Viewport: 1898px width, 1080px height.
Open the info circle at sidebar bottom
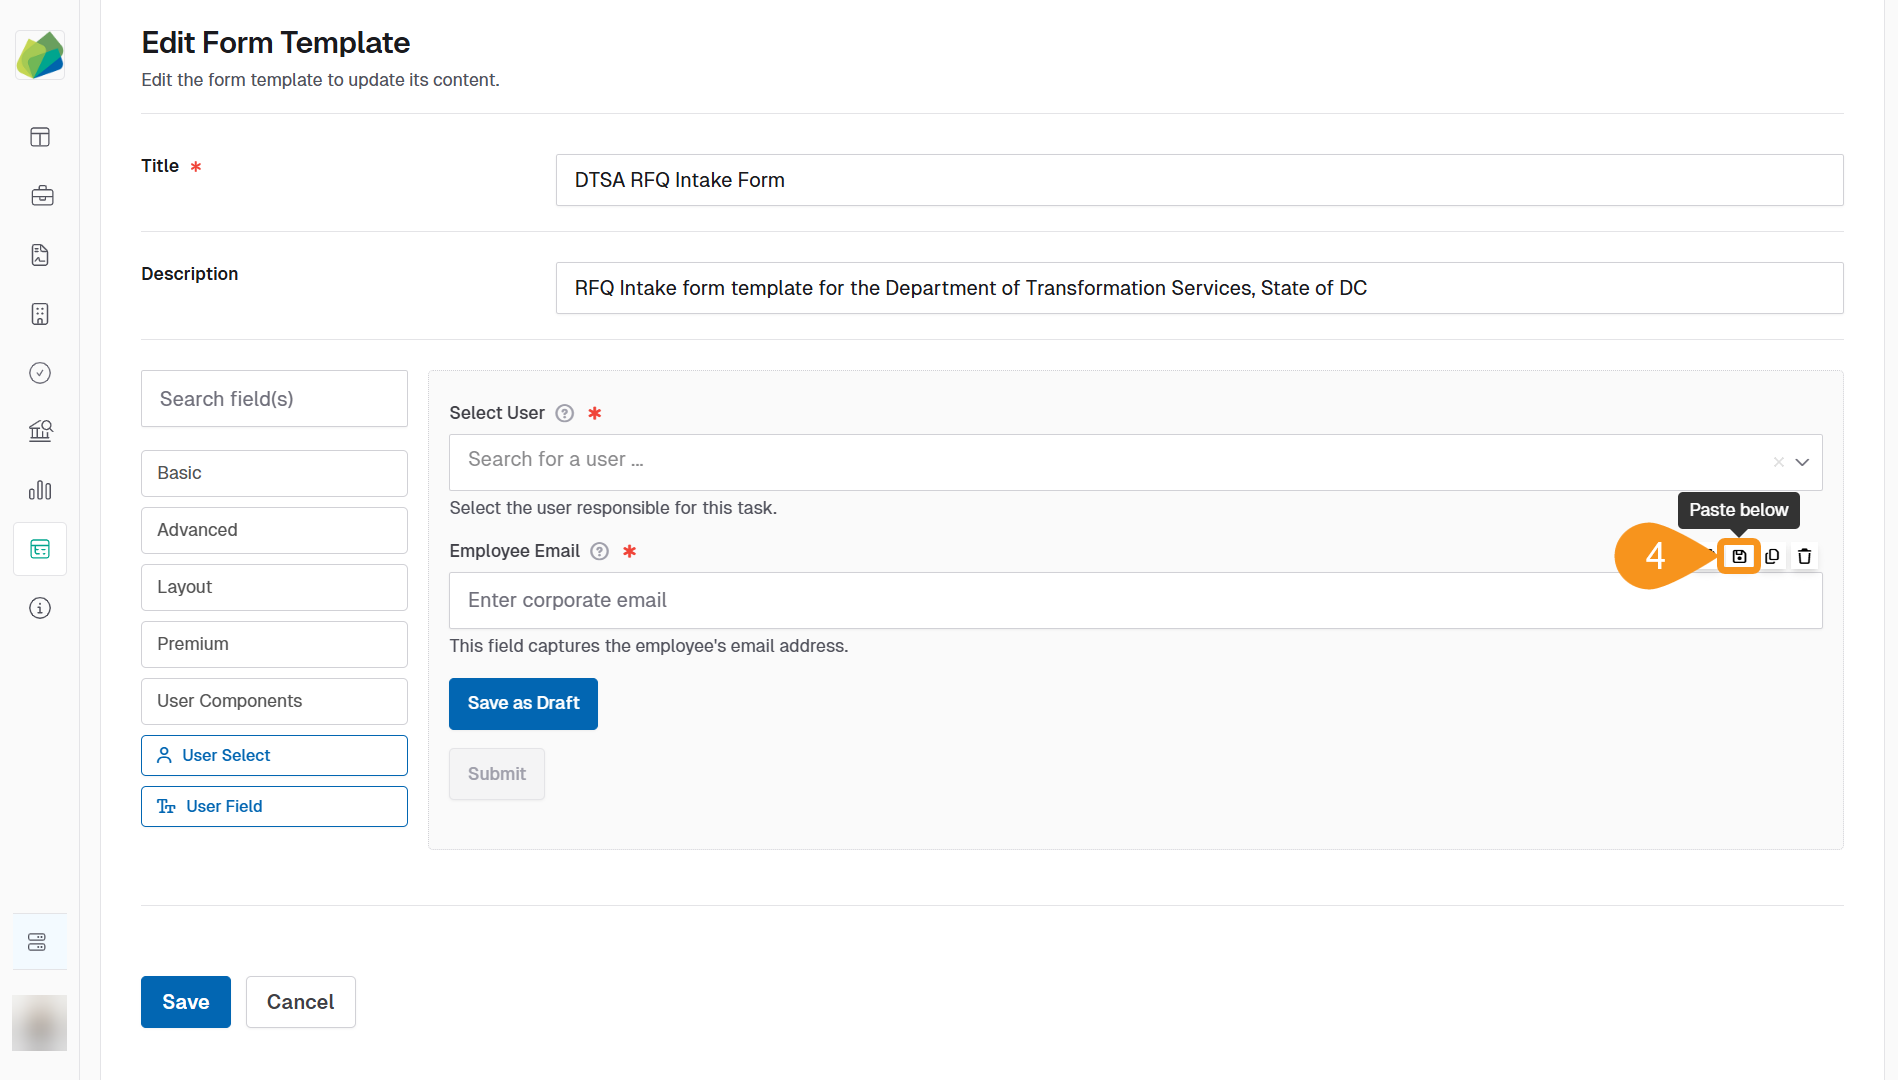coord(39,608)
